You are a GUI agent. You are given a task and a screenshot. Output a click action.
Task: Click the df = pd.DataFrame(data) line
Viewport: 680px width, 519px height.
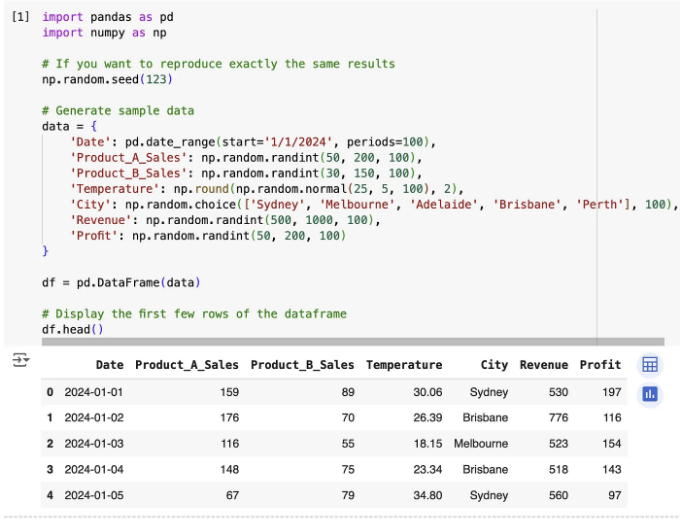click(121, 283)
